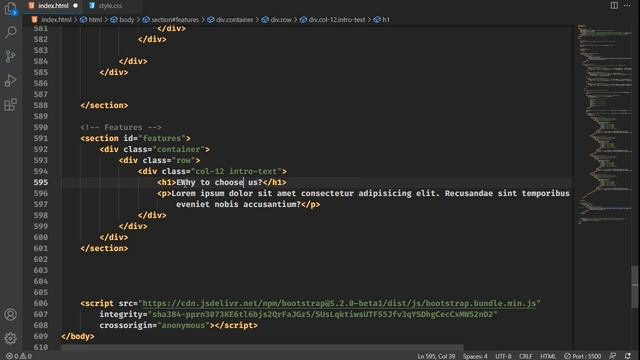Click the closing </body> tag

point(78,336)
